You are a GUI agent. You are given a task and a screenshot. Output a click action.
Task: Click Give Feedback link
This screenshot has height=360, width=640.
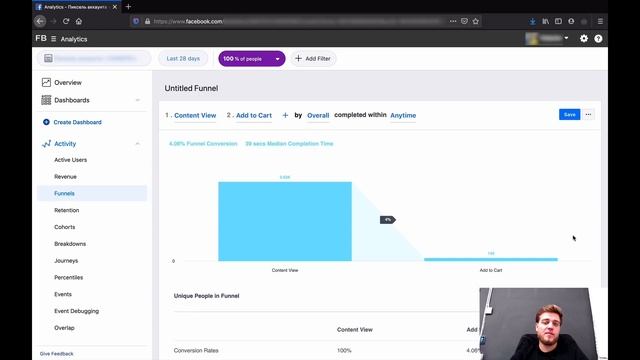pos(56,354)
